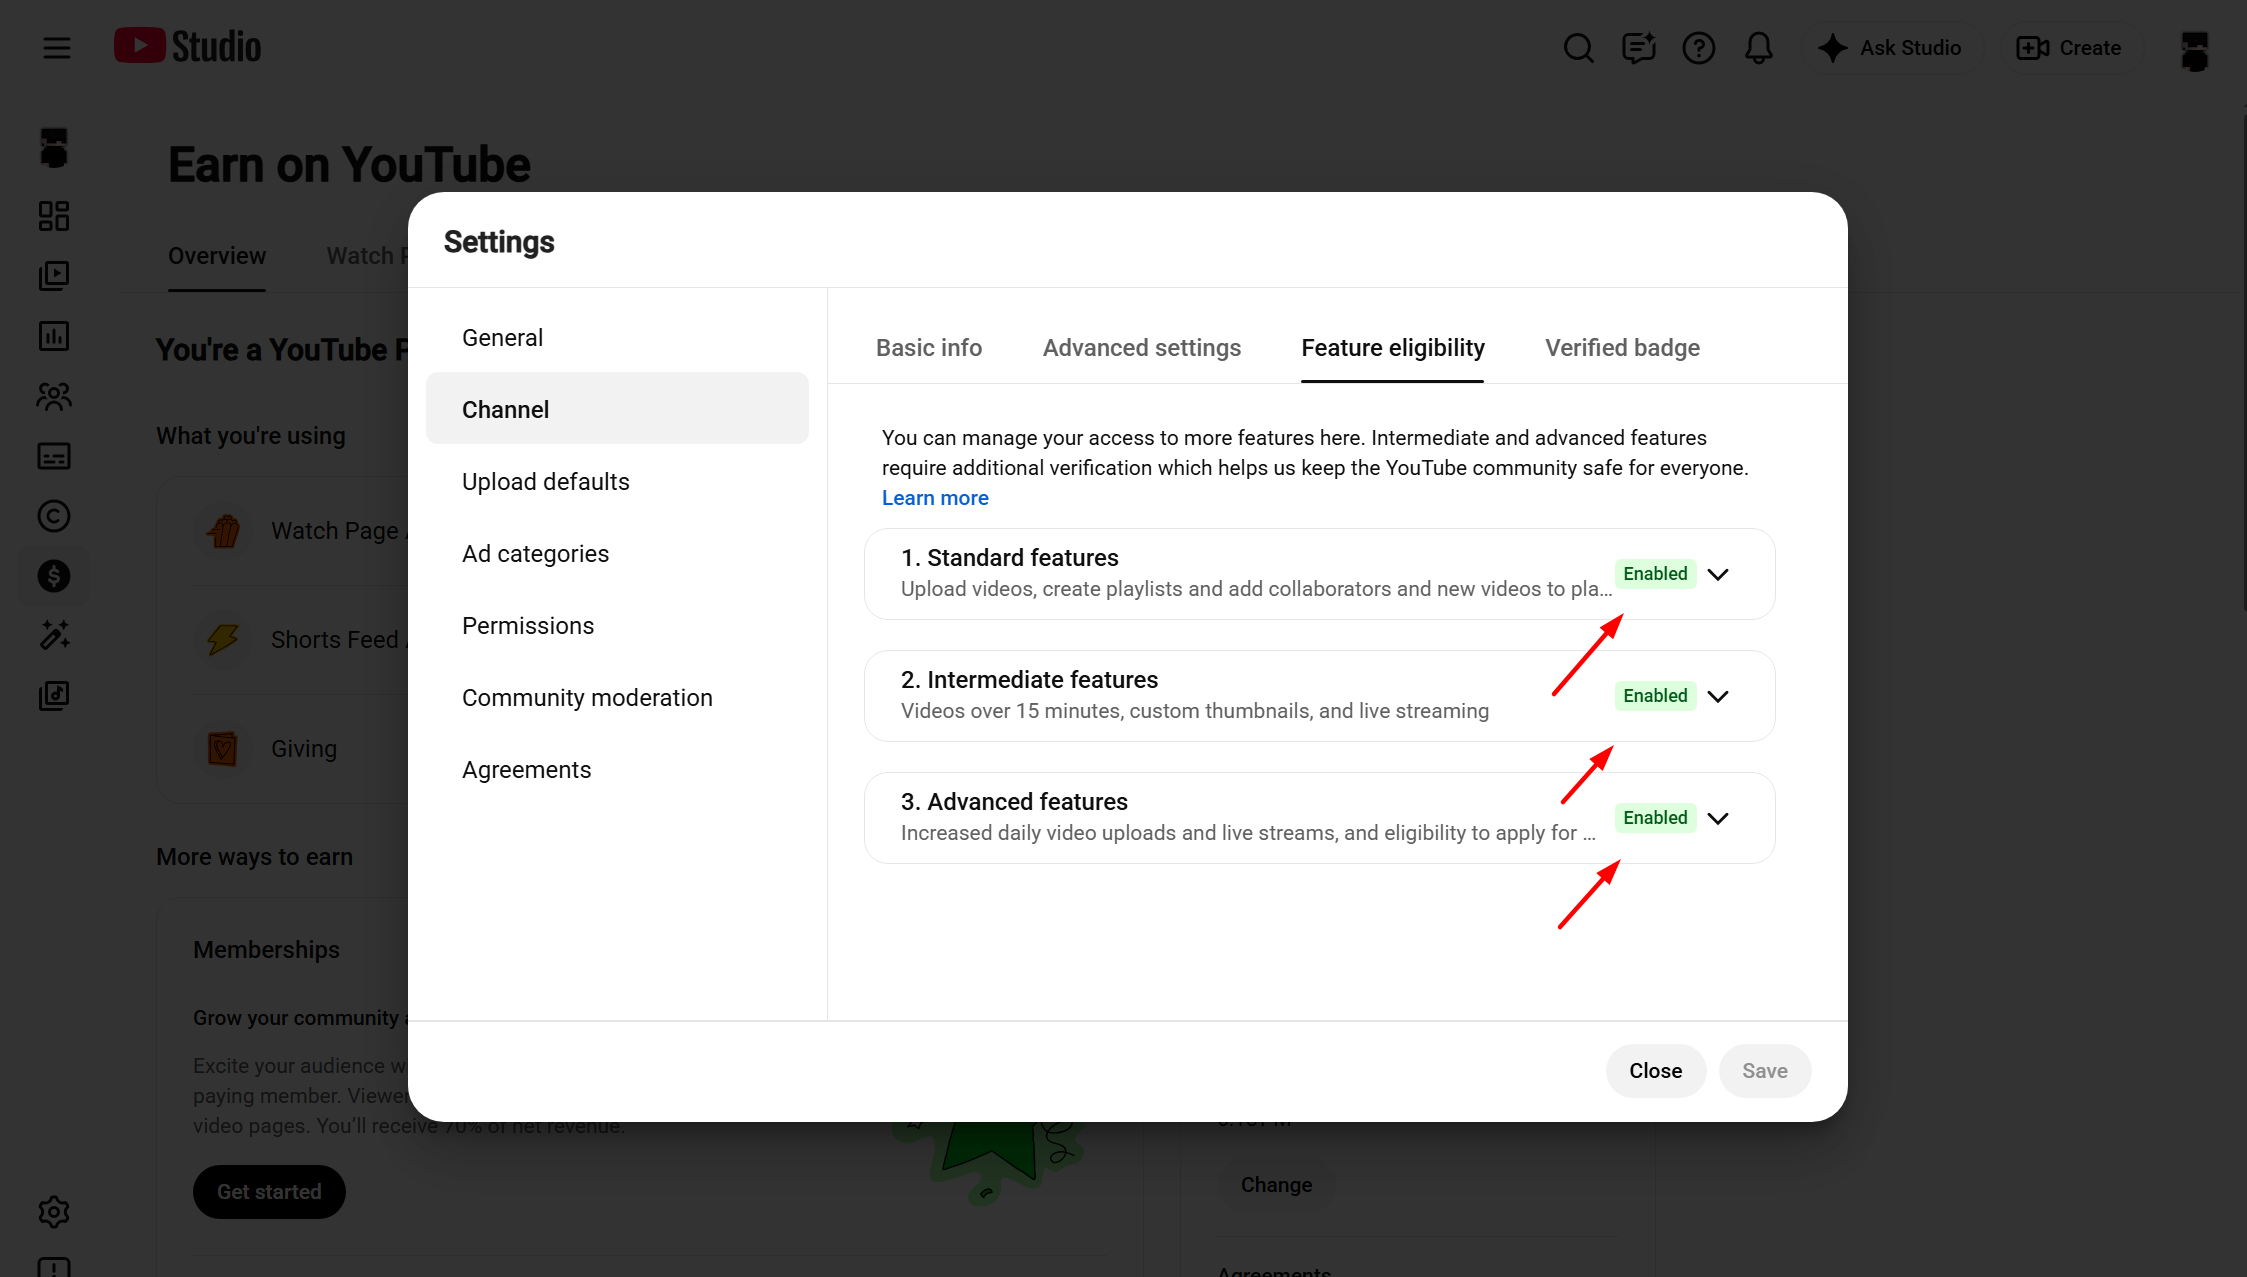Expand the Standard features section

1718,574
